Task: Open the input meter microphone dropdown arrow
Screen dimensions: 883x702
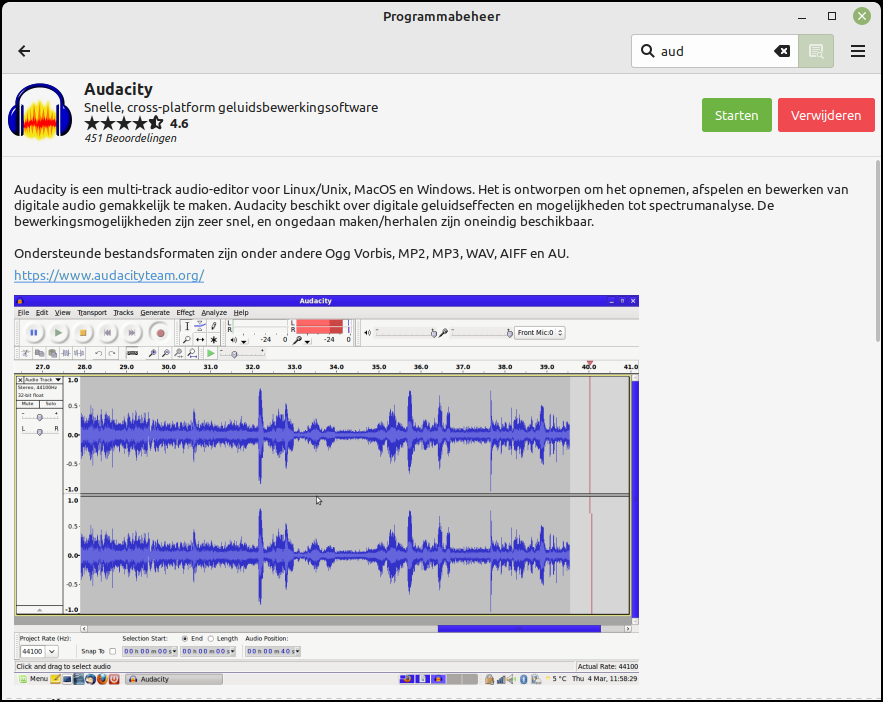Action: pyautogui.click(x=307, y=341)
